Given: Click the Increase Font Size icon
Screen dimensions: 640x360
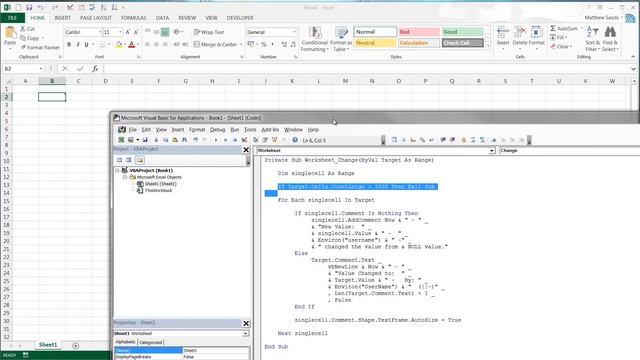Looking at the screenshot, I should tap(128, 32).
